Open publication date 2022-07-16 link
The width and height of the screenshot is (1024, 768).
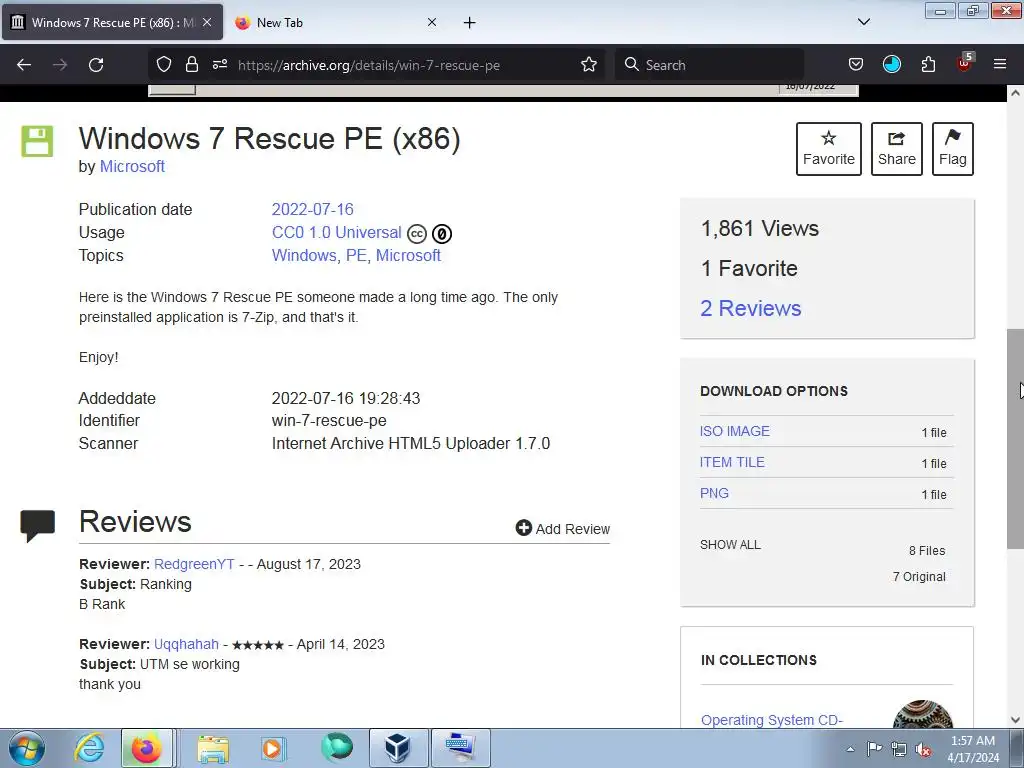point(312,210)
